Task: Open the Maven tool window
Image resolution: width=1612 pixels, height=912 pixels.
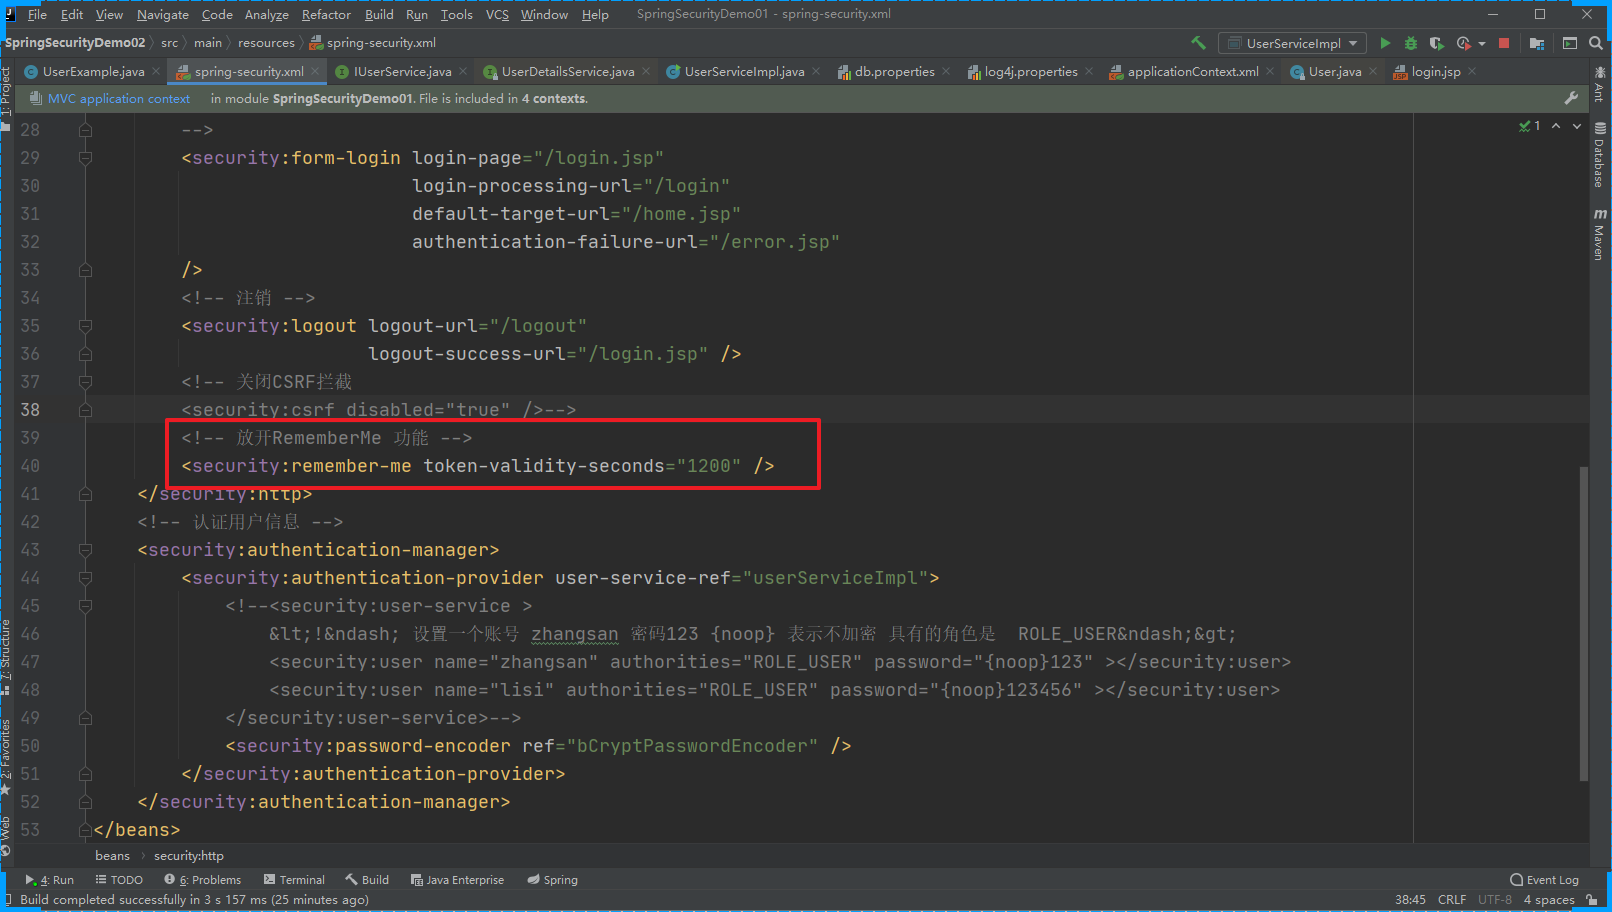Action: coord(1600,235)
